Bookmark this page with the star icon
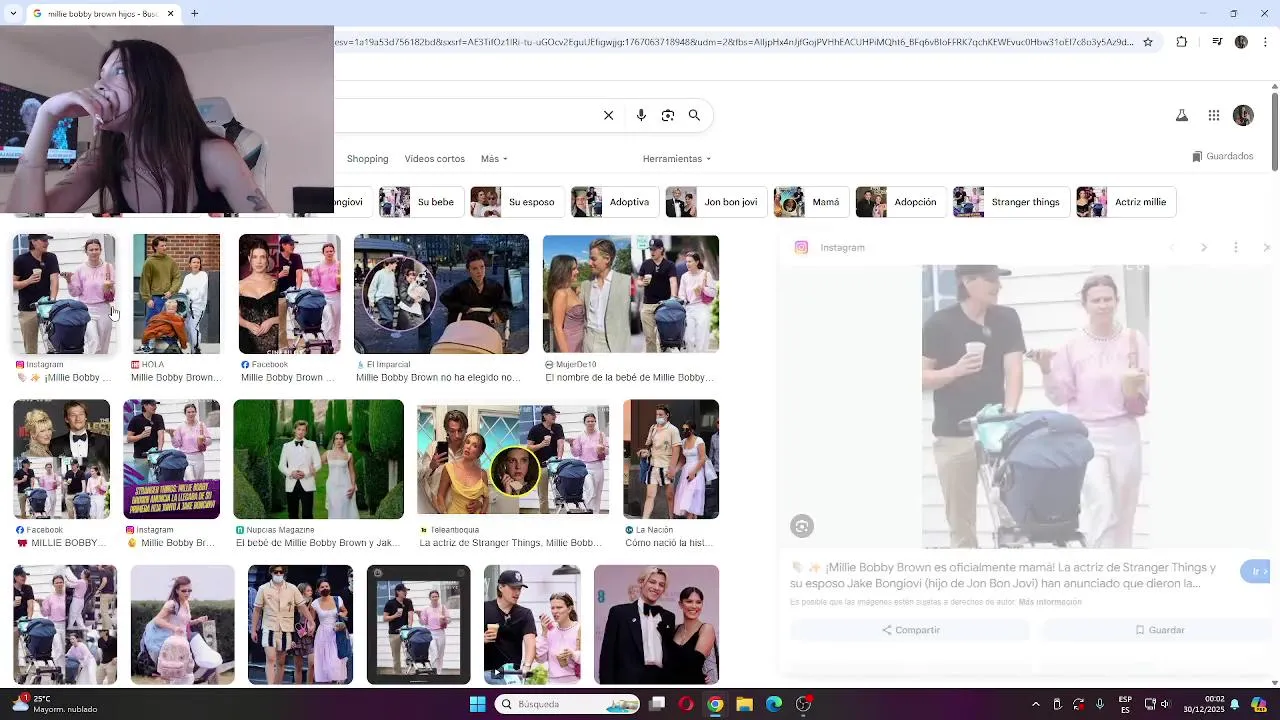This screenshot has width=1280, height=720. pos(1148,42)
